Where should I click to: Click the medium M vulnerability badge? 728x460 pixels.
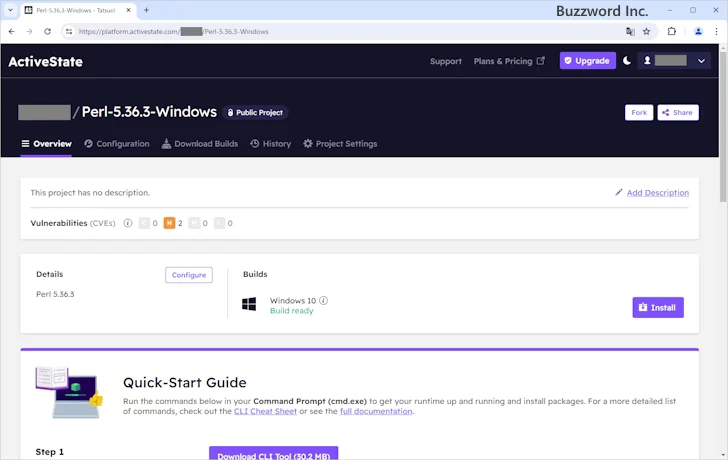[x=195, y=223]
